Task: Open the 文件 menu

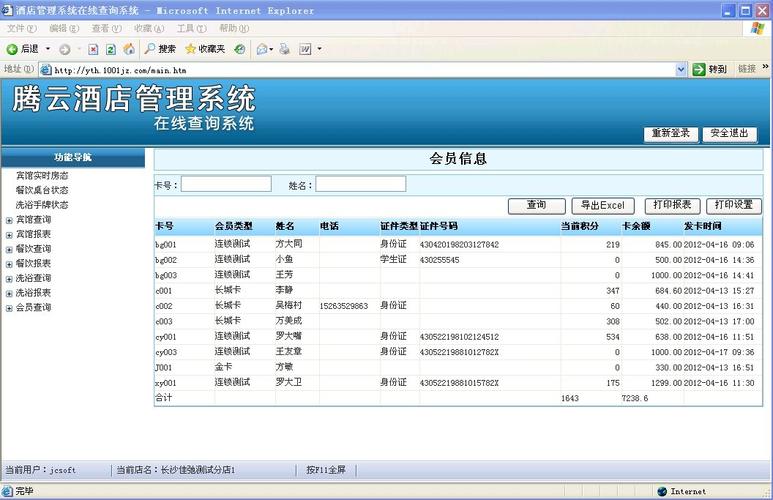Action: coord(22,28)
